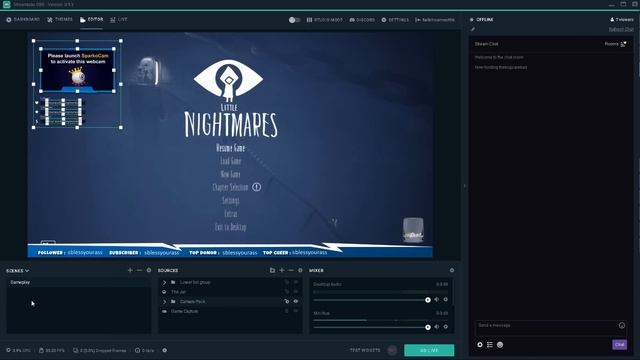Select the Game Capture source
This screenshot has width=640, height=360.
coord(230,311)
